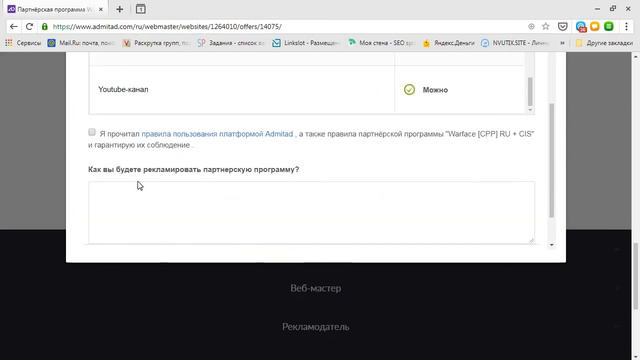The image size is (640, 360).
Task: Click the zoom indicator icon in the address bar
Action: click(531, 27)
